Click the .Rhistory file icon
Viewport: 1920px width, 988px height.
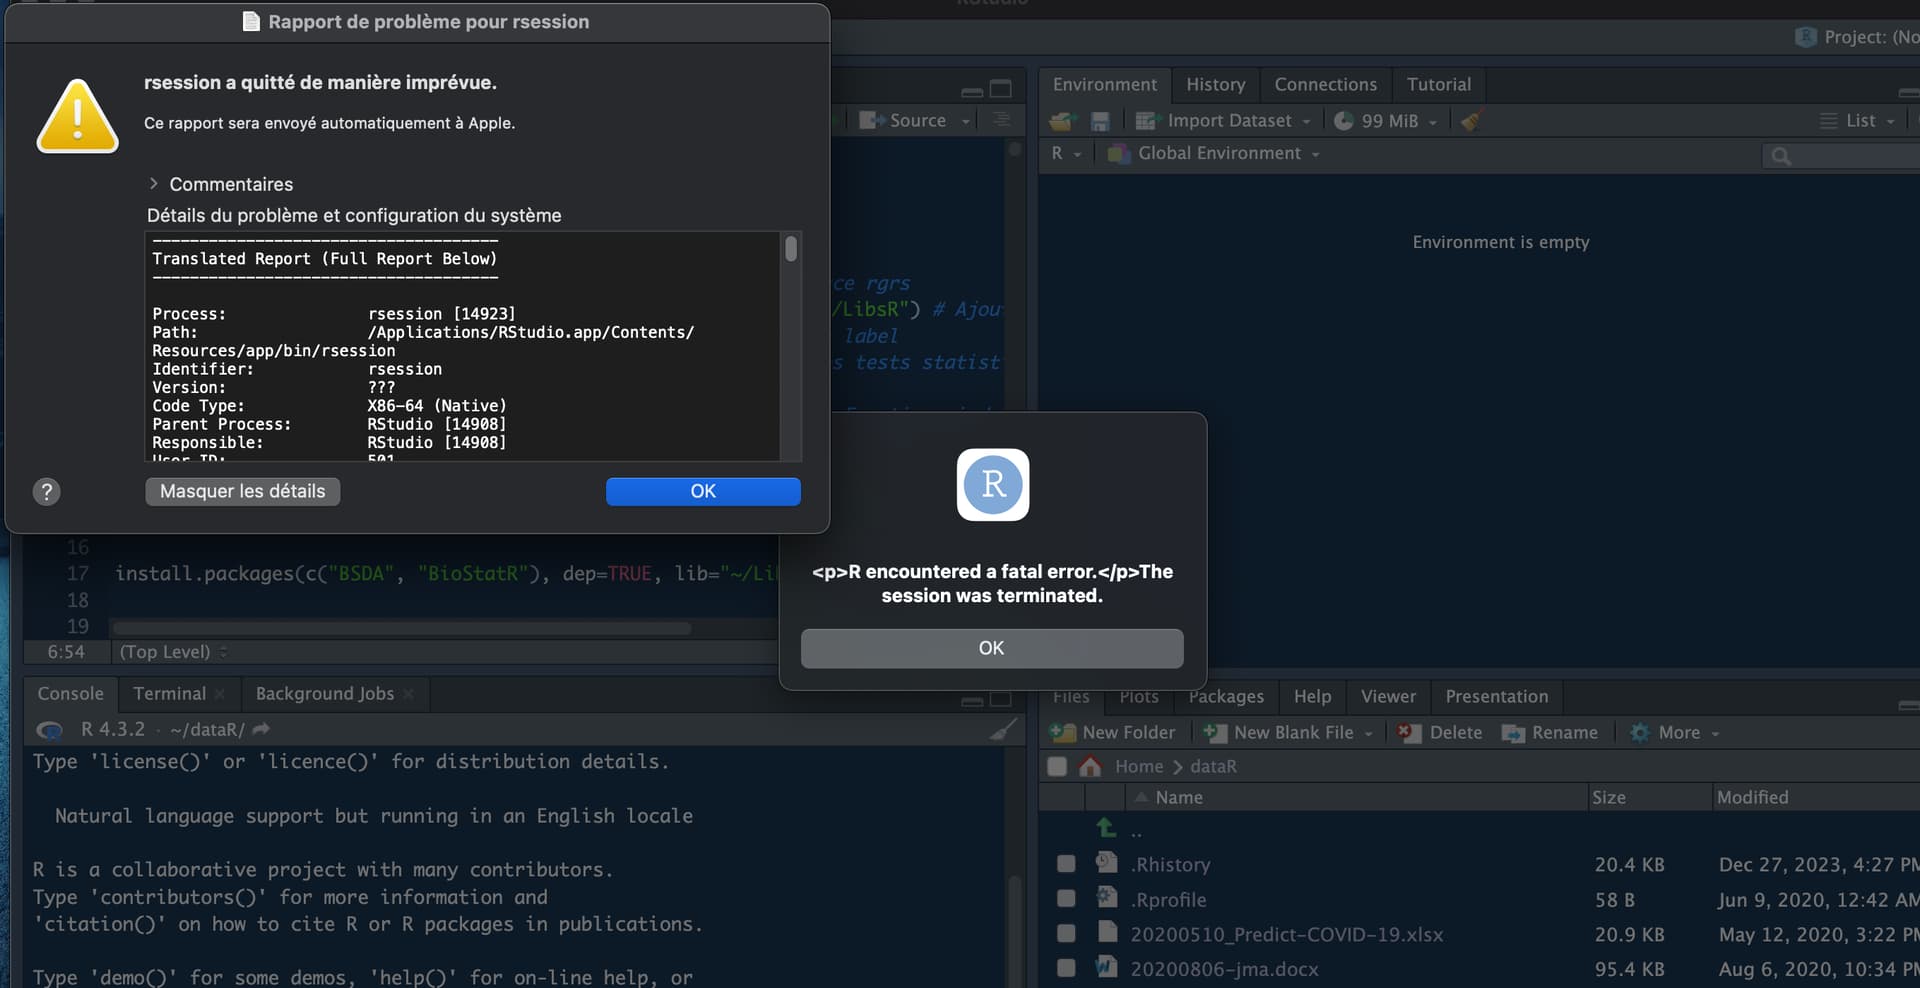coord(1106,863)
